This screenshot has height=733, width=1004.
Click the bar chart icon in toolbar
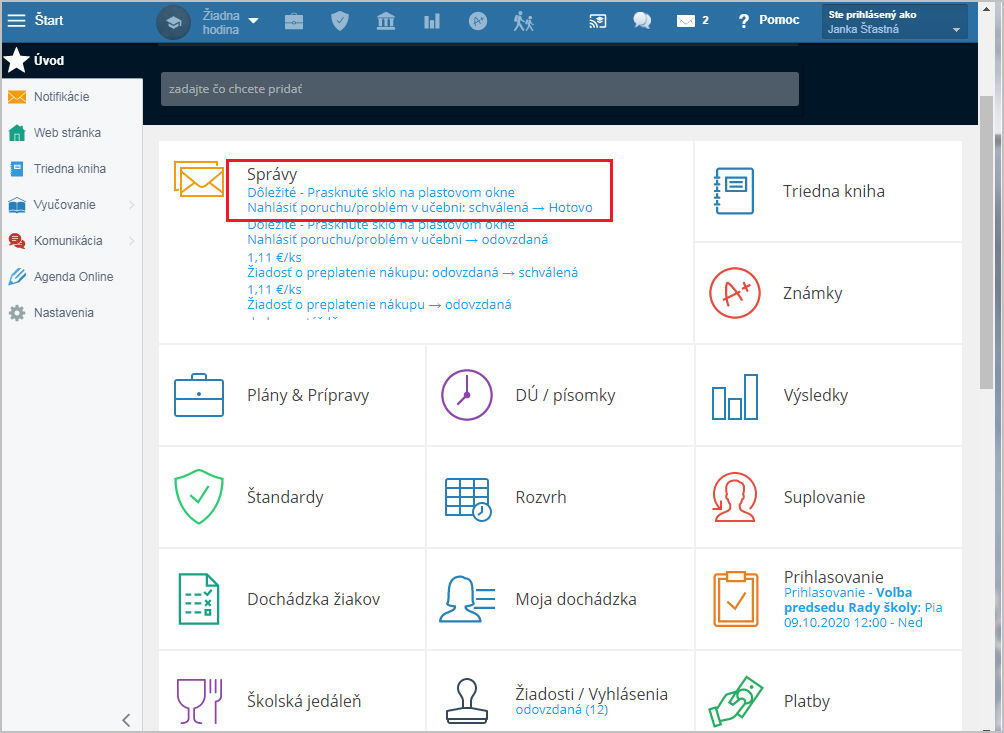432,21
